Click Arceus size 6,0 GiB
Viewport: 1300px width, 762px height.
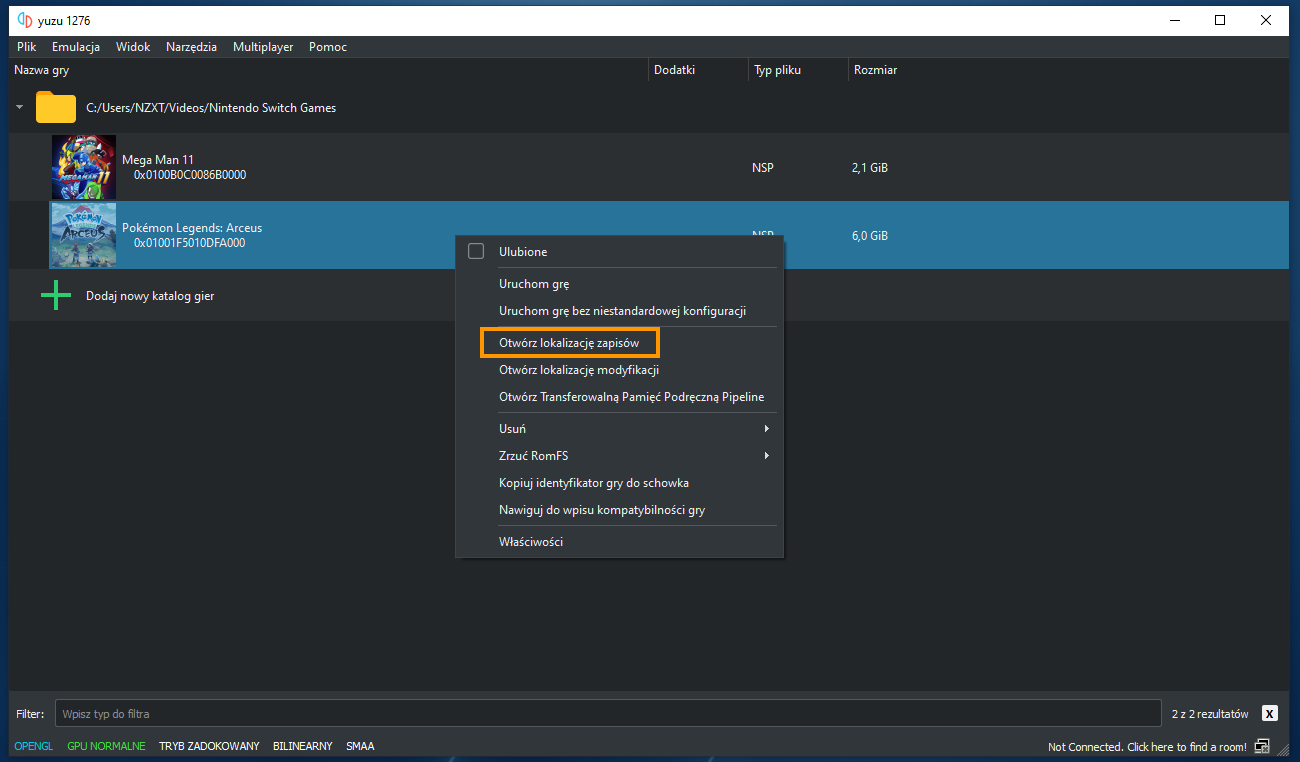[x=870, y=236]
